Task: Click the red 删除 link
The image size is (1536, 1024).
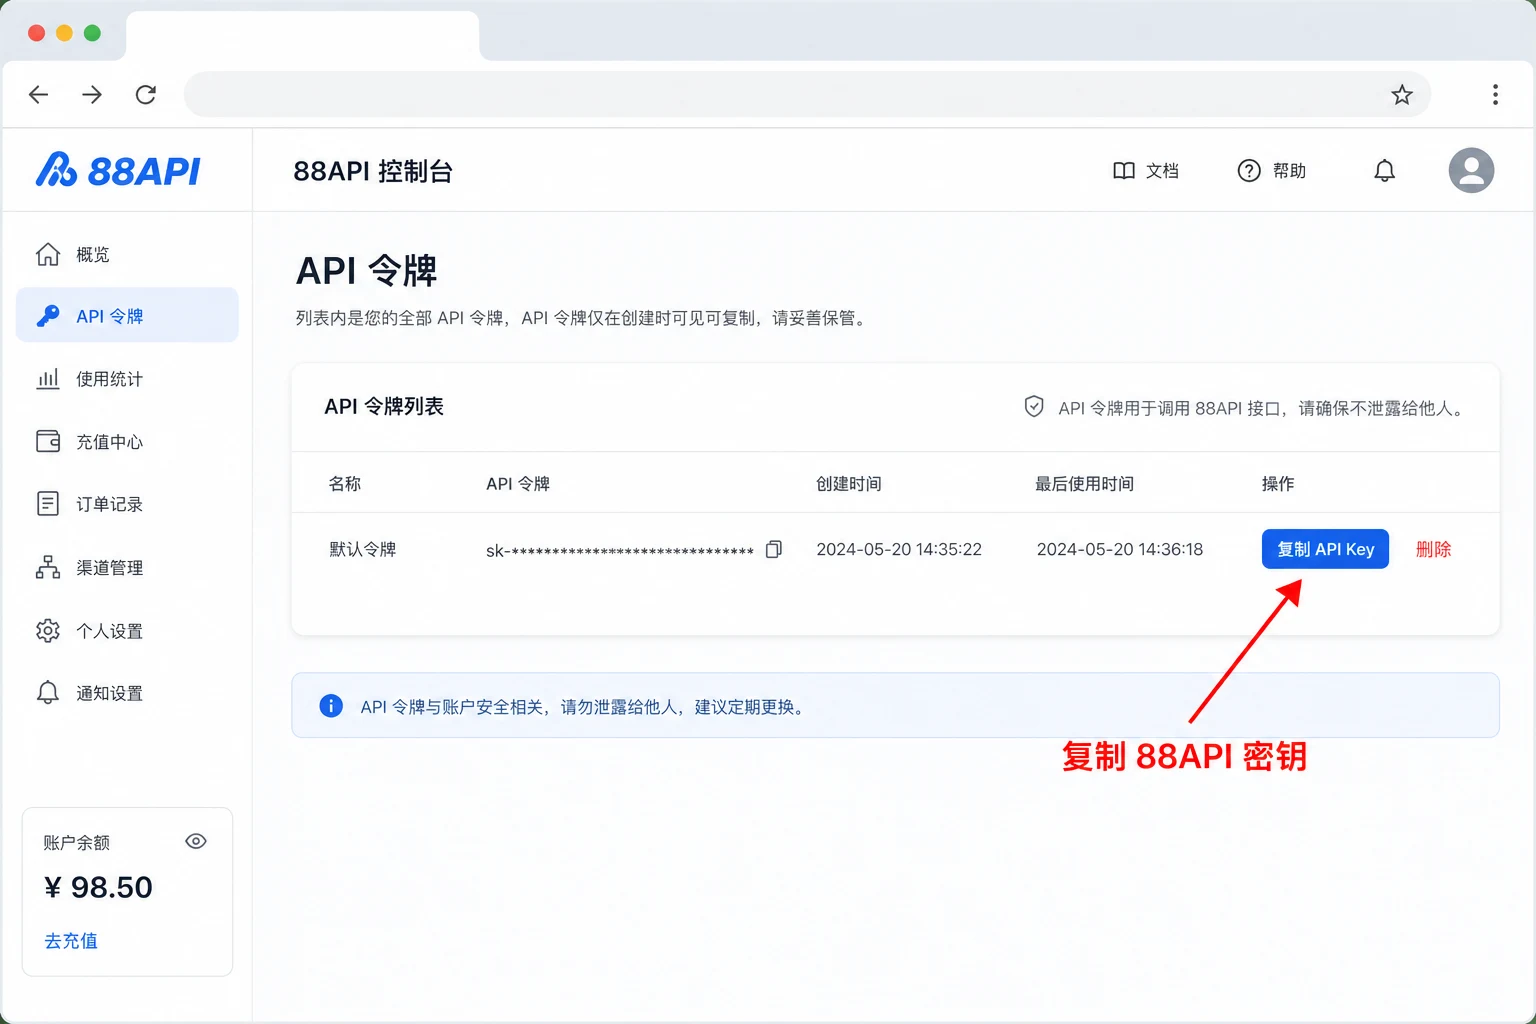Action: click(1433, 549)
